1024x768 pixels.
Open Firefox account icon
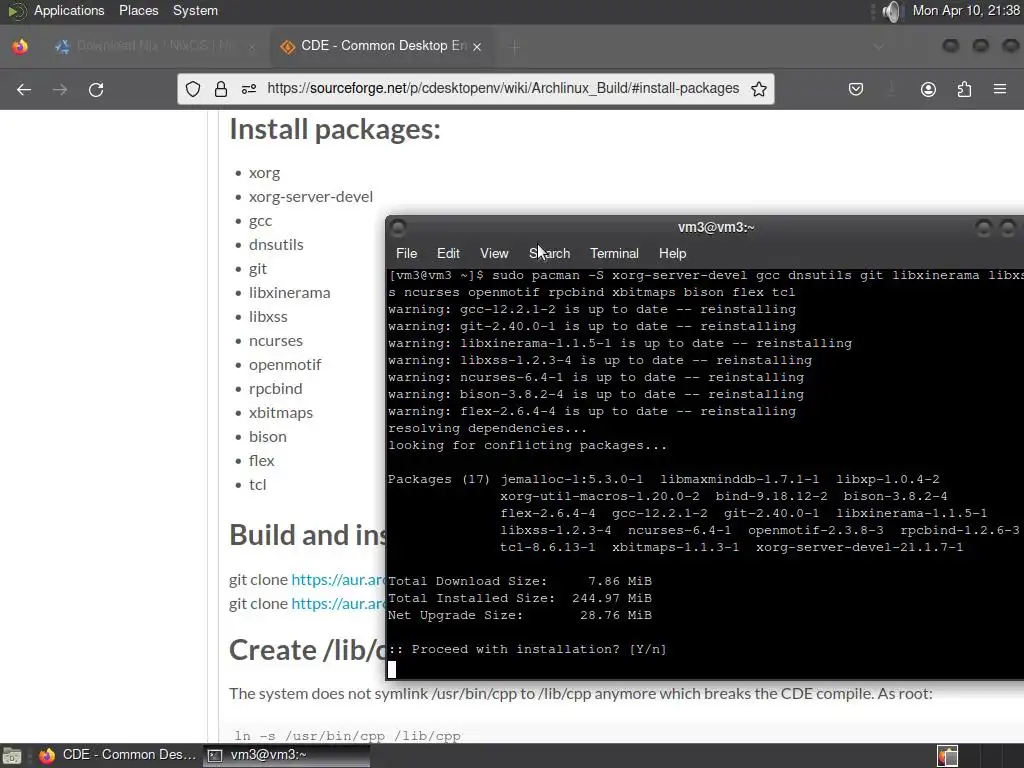click(x=928, y=89)
